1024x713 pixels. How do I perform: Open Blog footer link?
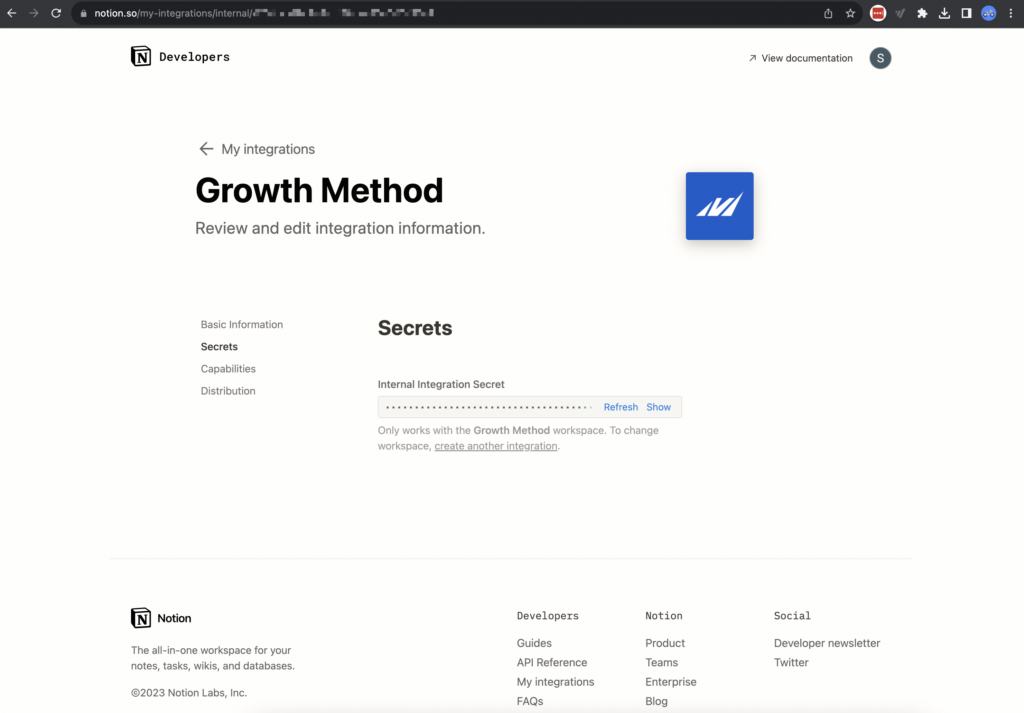click(656, 701)
